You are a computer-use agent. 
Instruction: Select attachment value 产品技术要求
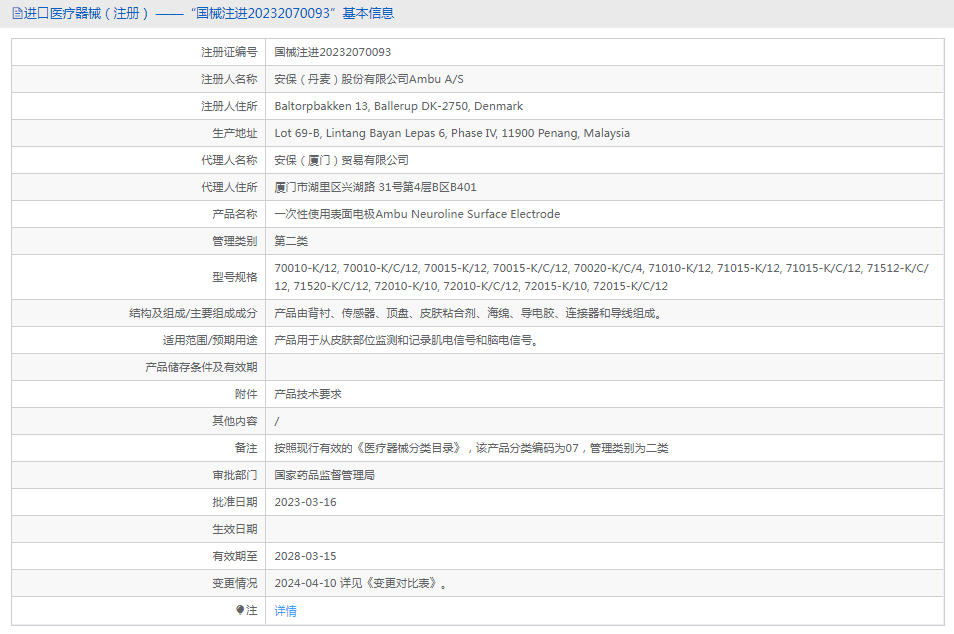pyautogui.click(x=308, y=394)
